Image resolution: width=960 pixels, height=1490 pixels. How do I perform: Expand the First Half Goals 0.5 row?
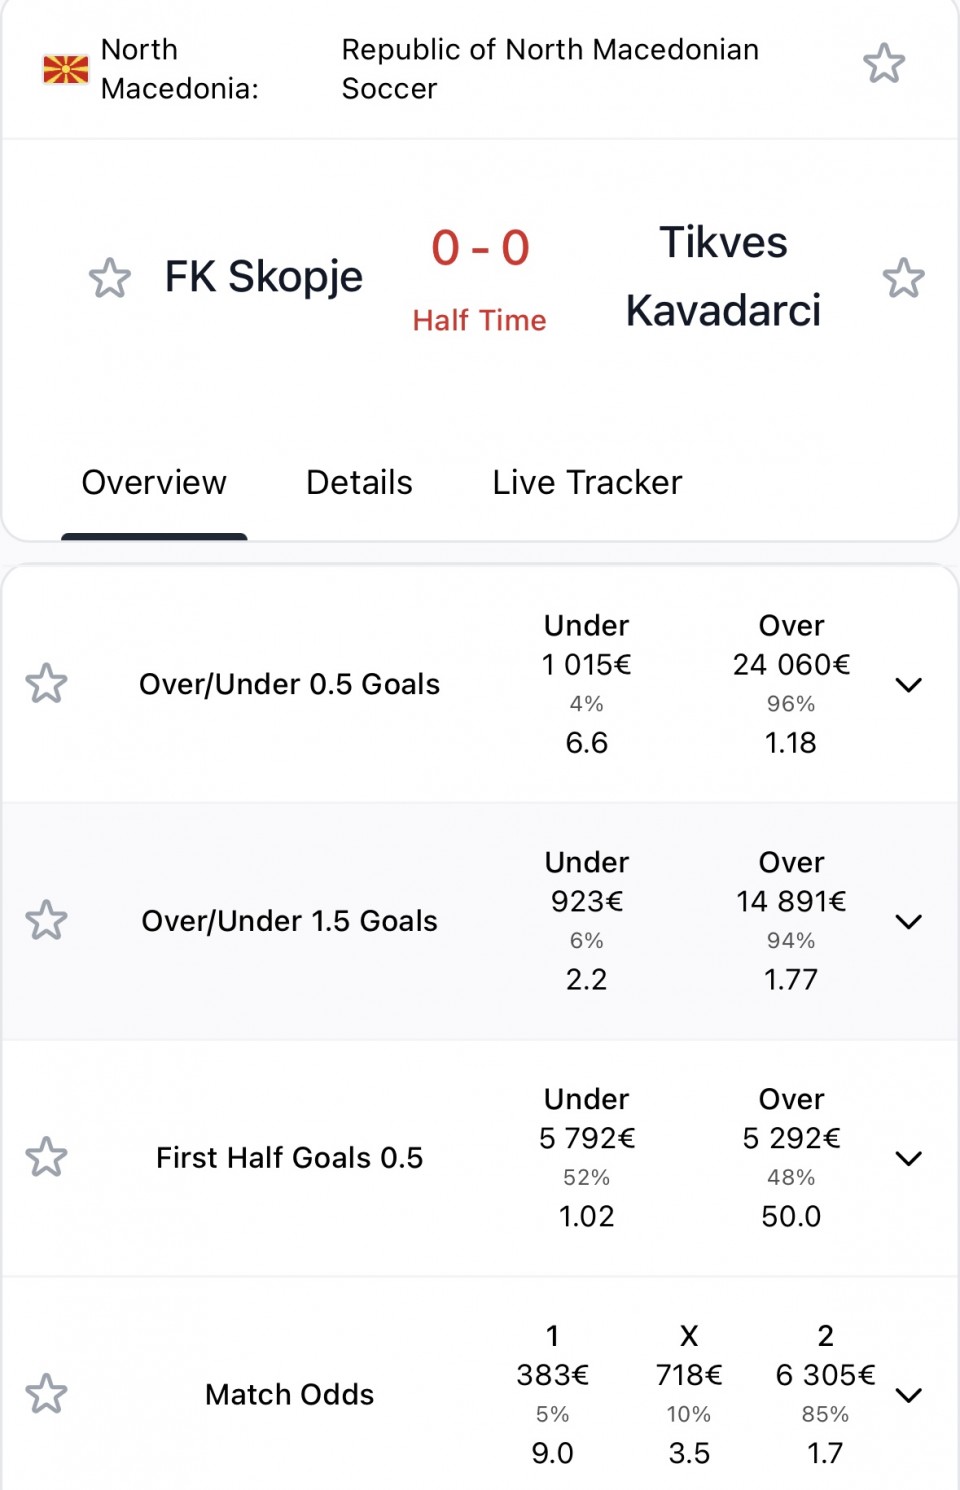908,1158
